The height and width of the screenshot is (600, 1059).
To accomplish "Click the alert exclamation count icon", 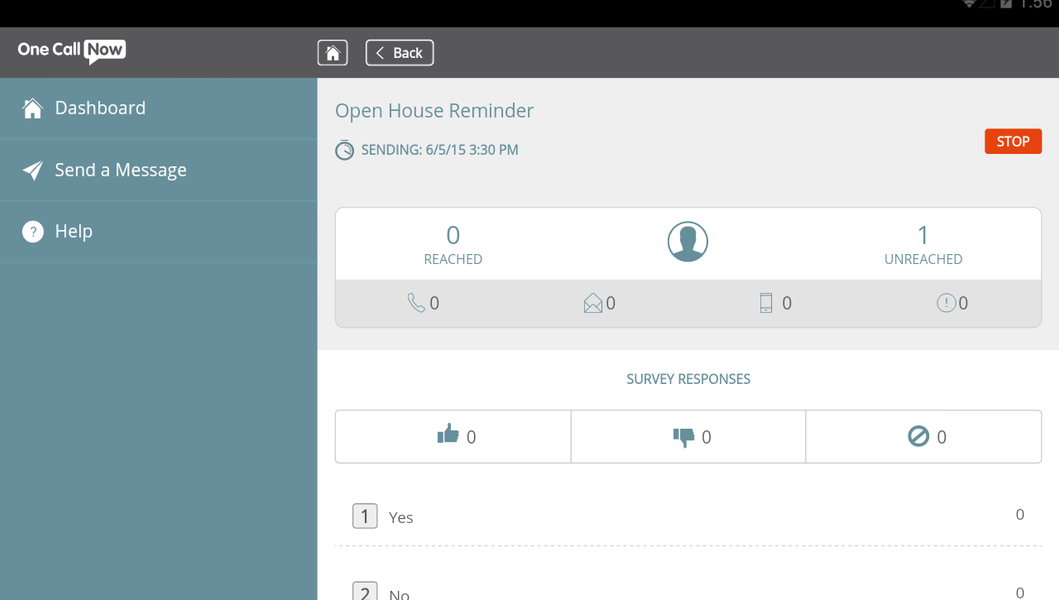I will (x=945, y=303).
